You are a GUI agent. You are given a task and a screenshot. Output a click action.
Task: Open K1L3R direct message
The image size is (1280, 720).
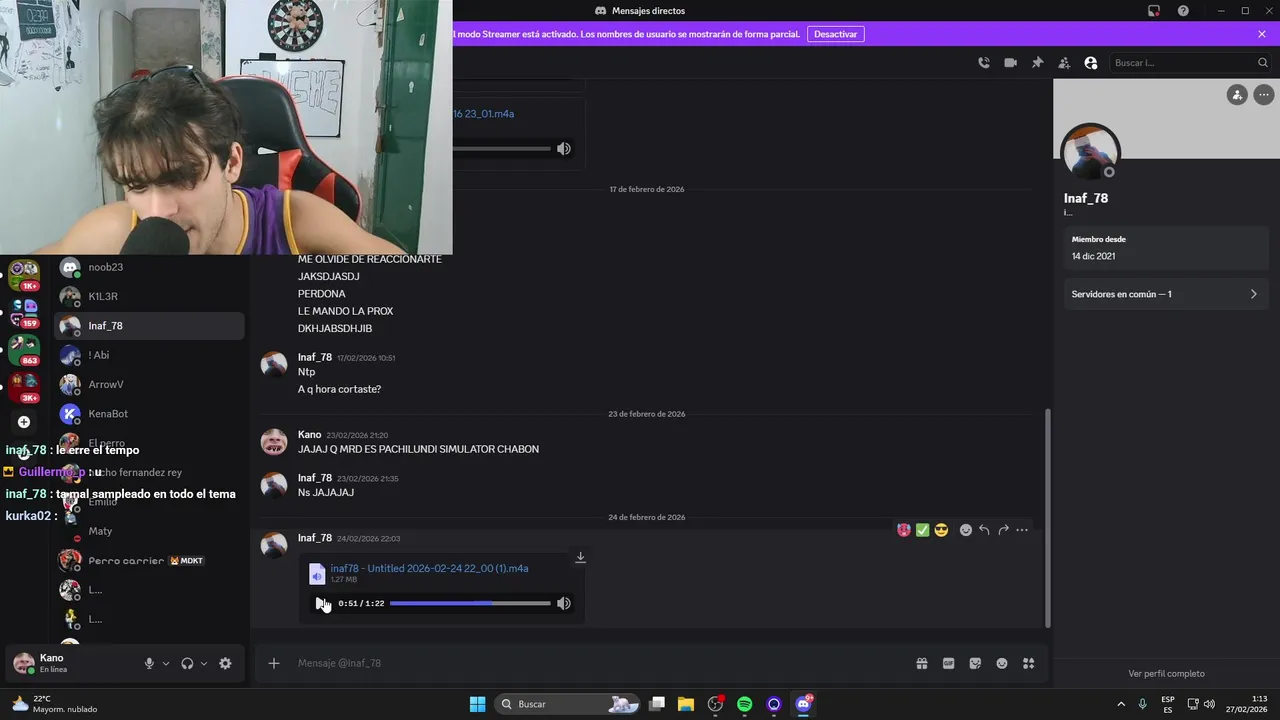click(x=150, y=296)
